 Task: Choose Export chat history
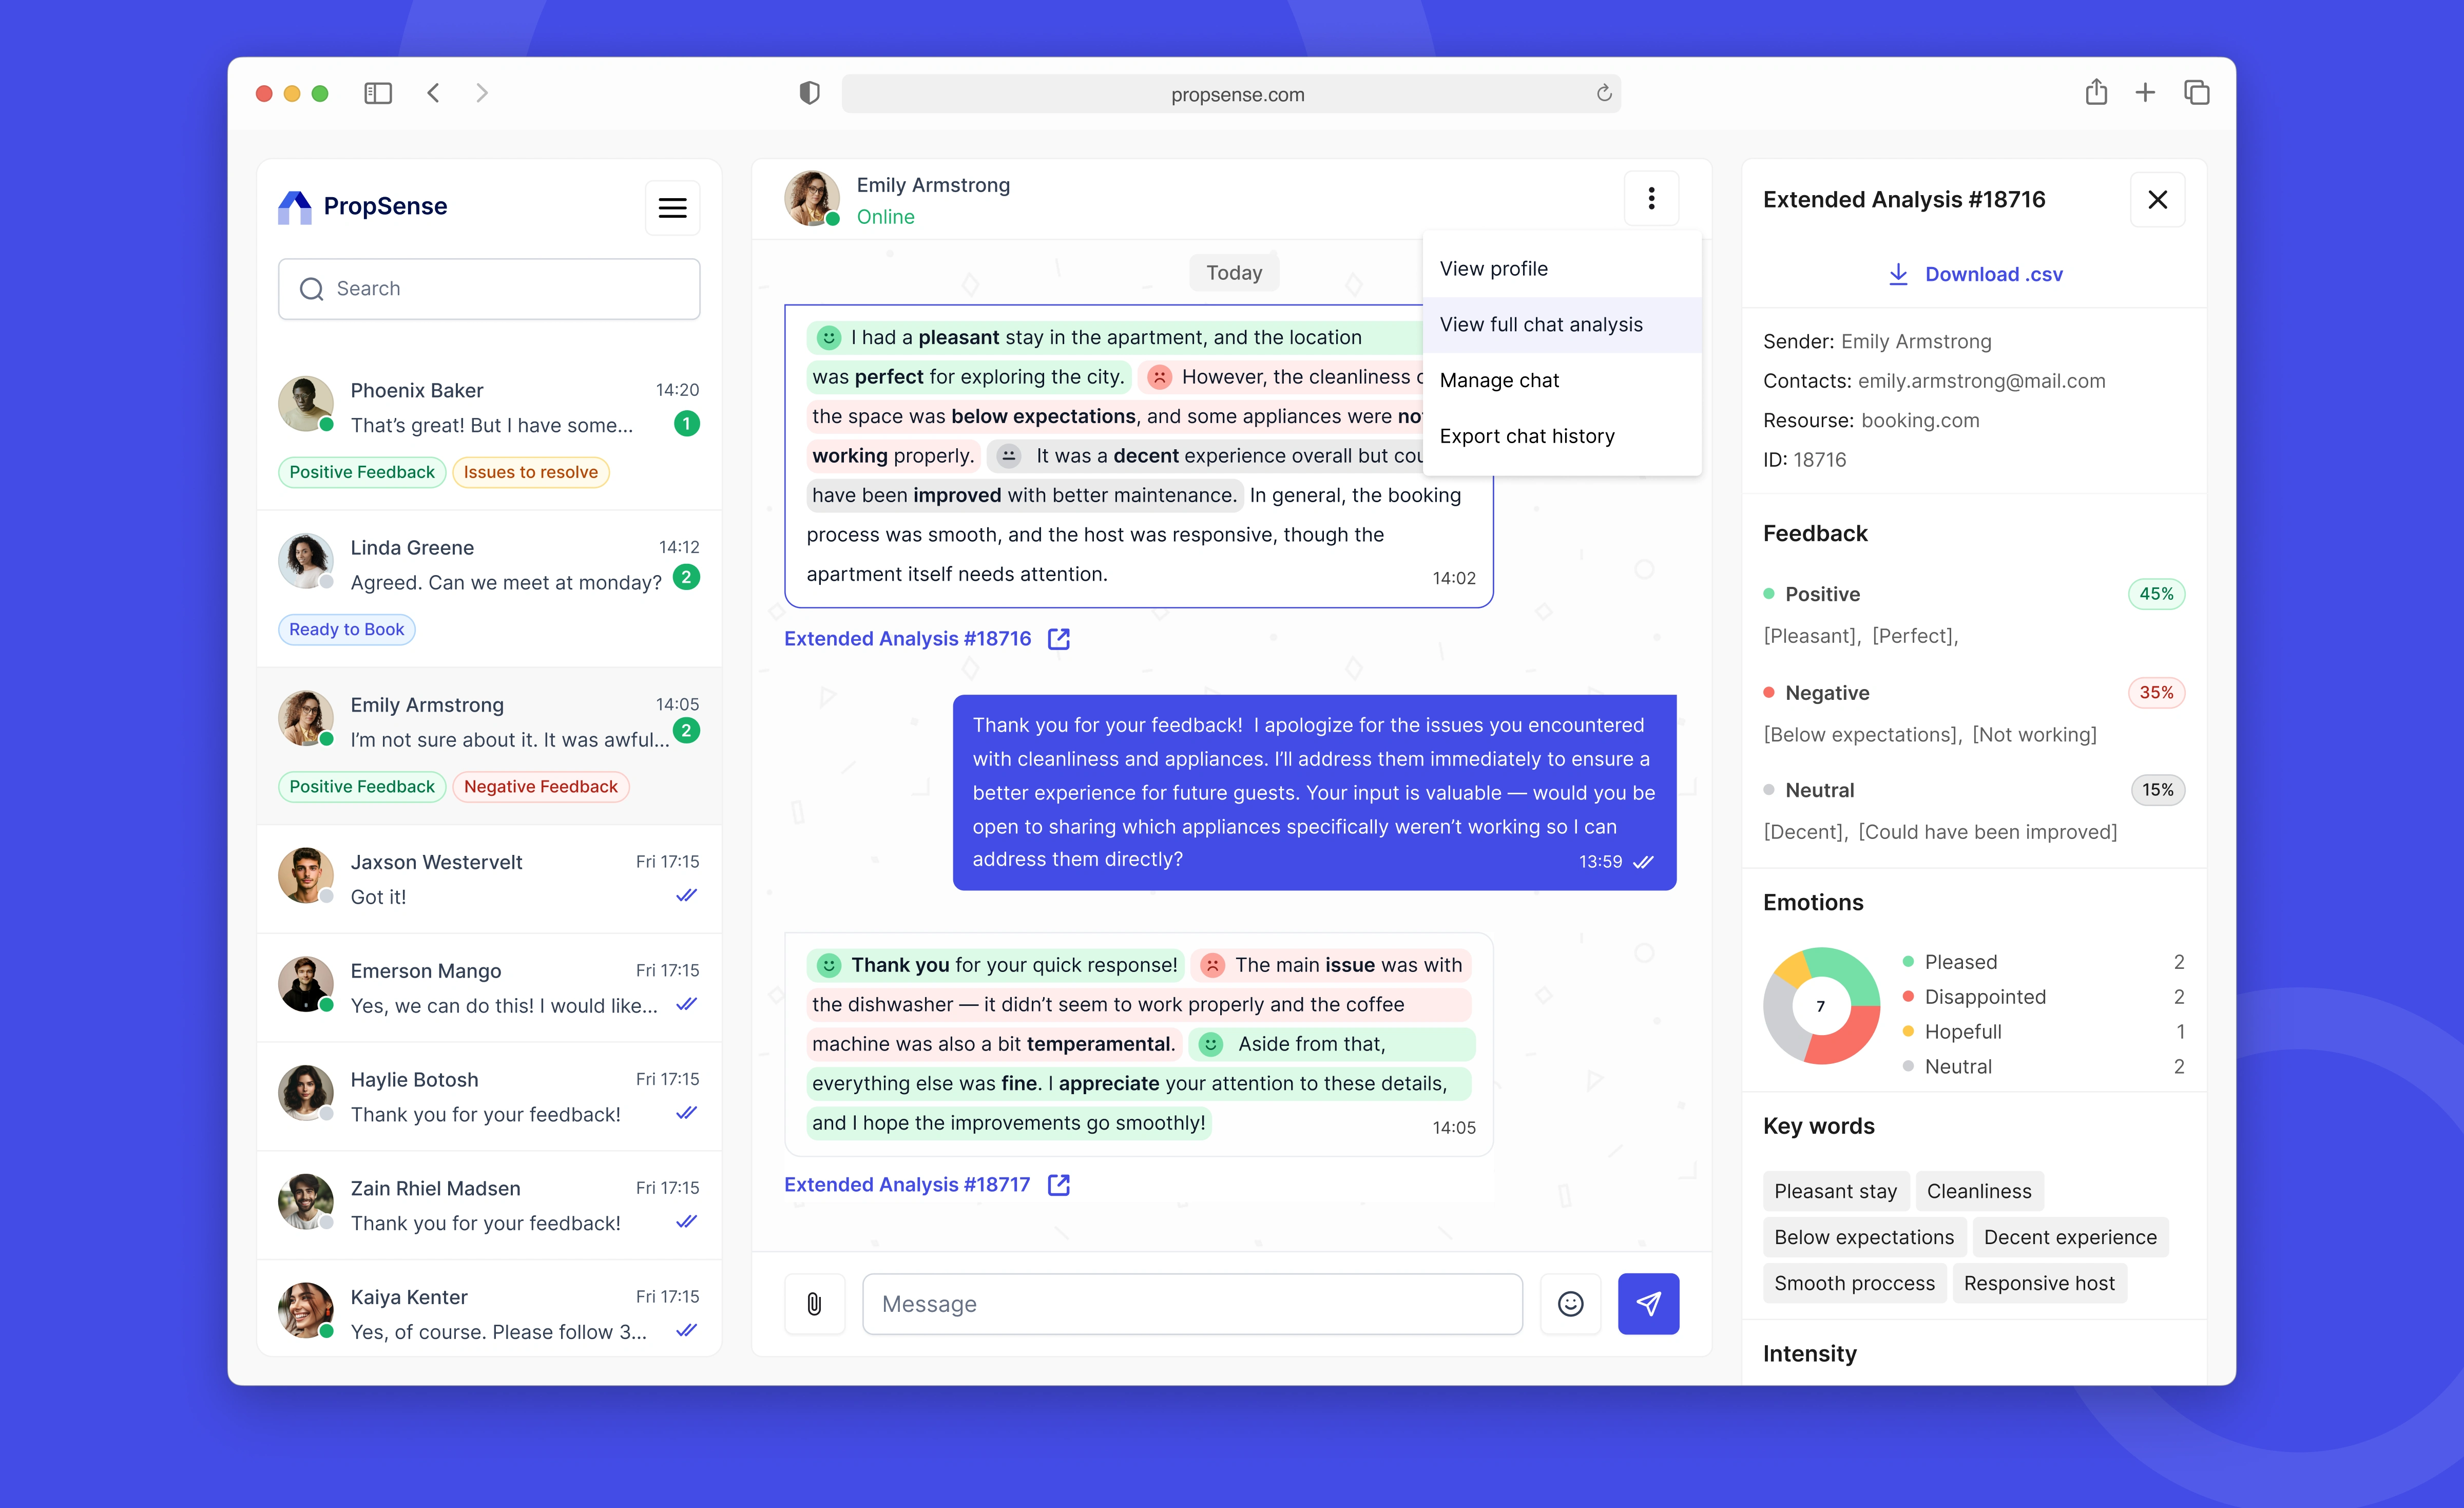coord(1562,437)
